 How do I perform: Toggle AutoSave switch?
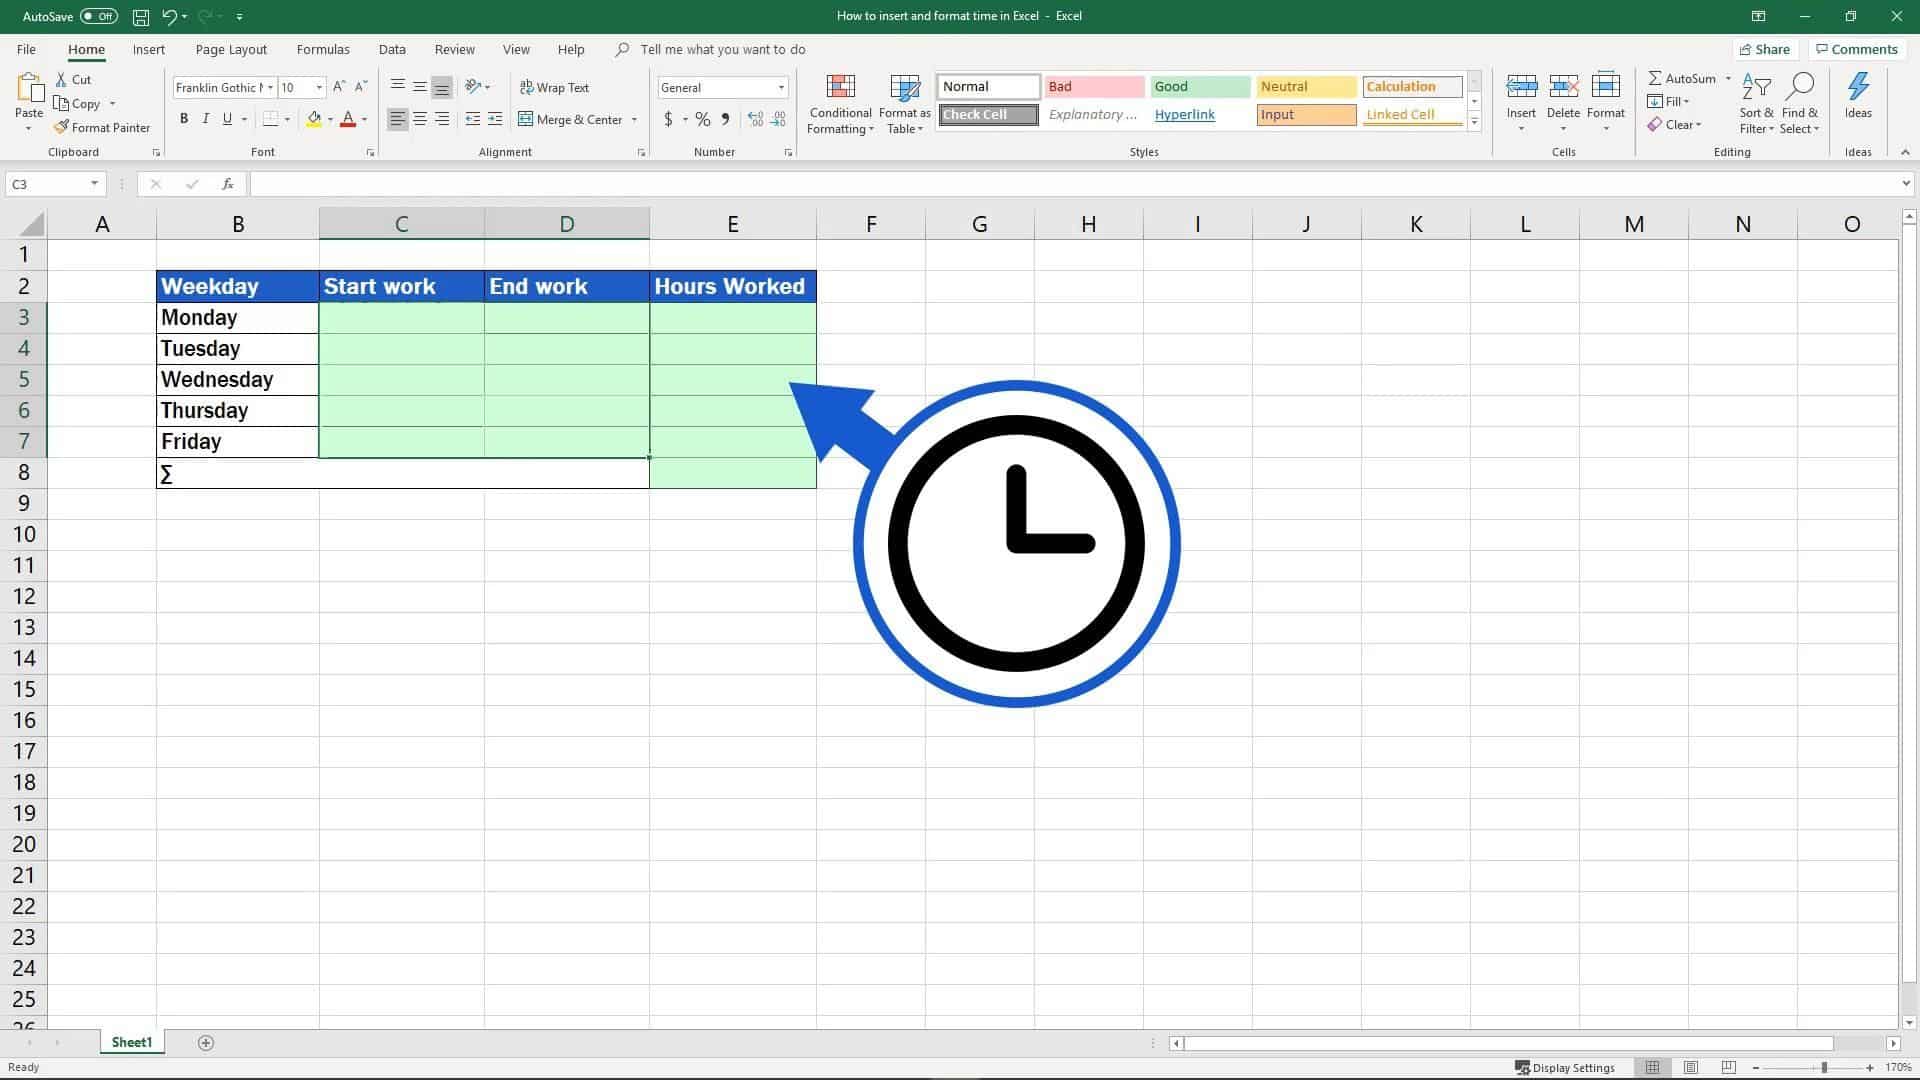pyautogui.click(x=98, y=17)
